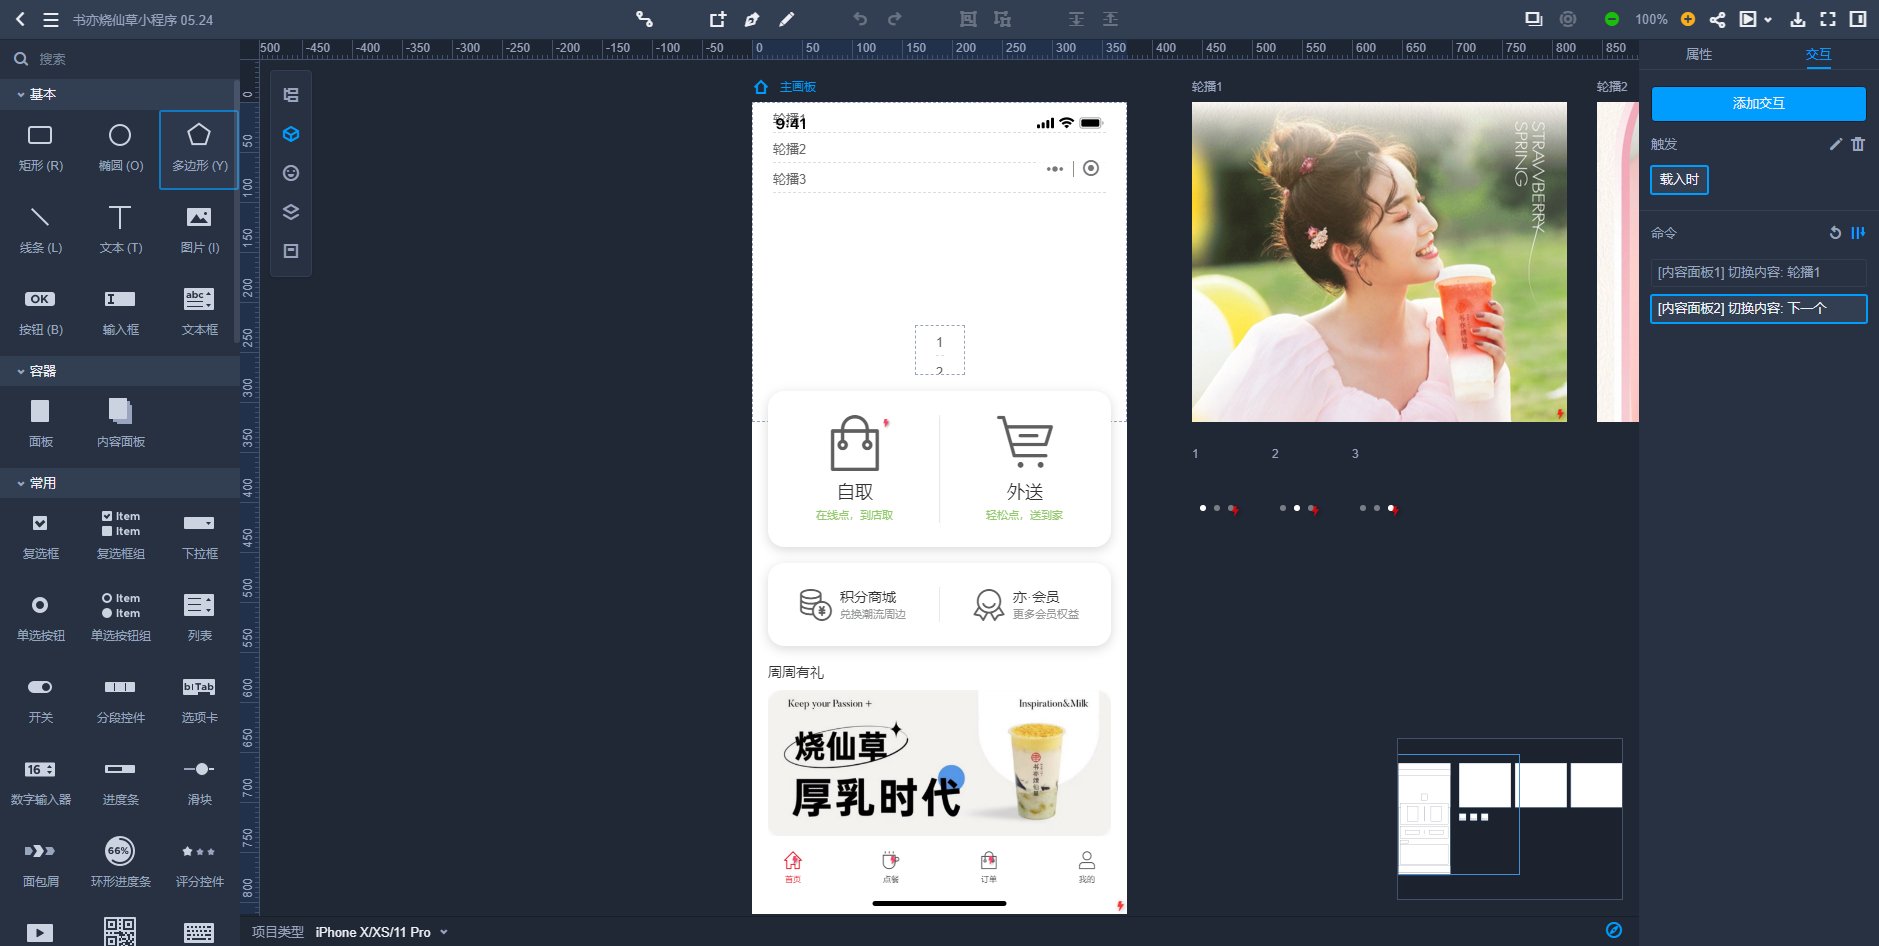Click the redo arrow in top toolbar
Screen dimensions: 1879x946
[894, 19]
